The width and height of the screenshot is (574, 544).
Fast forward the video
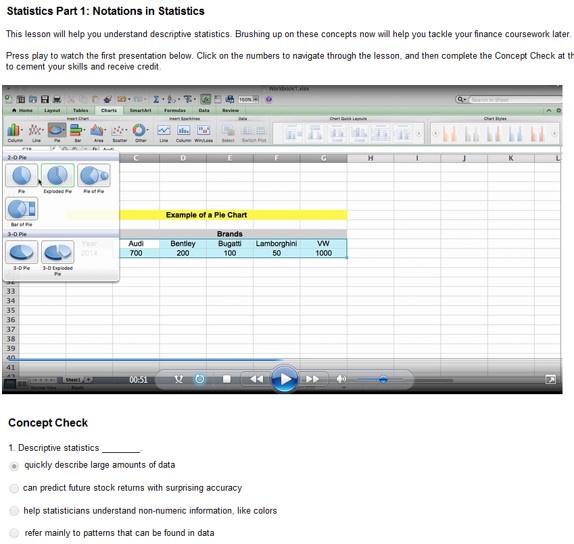(312, 379)
